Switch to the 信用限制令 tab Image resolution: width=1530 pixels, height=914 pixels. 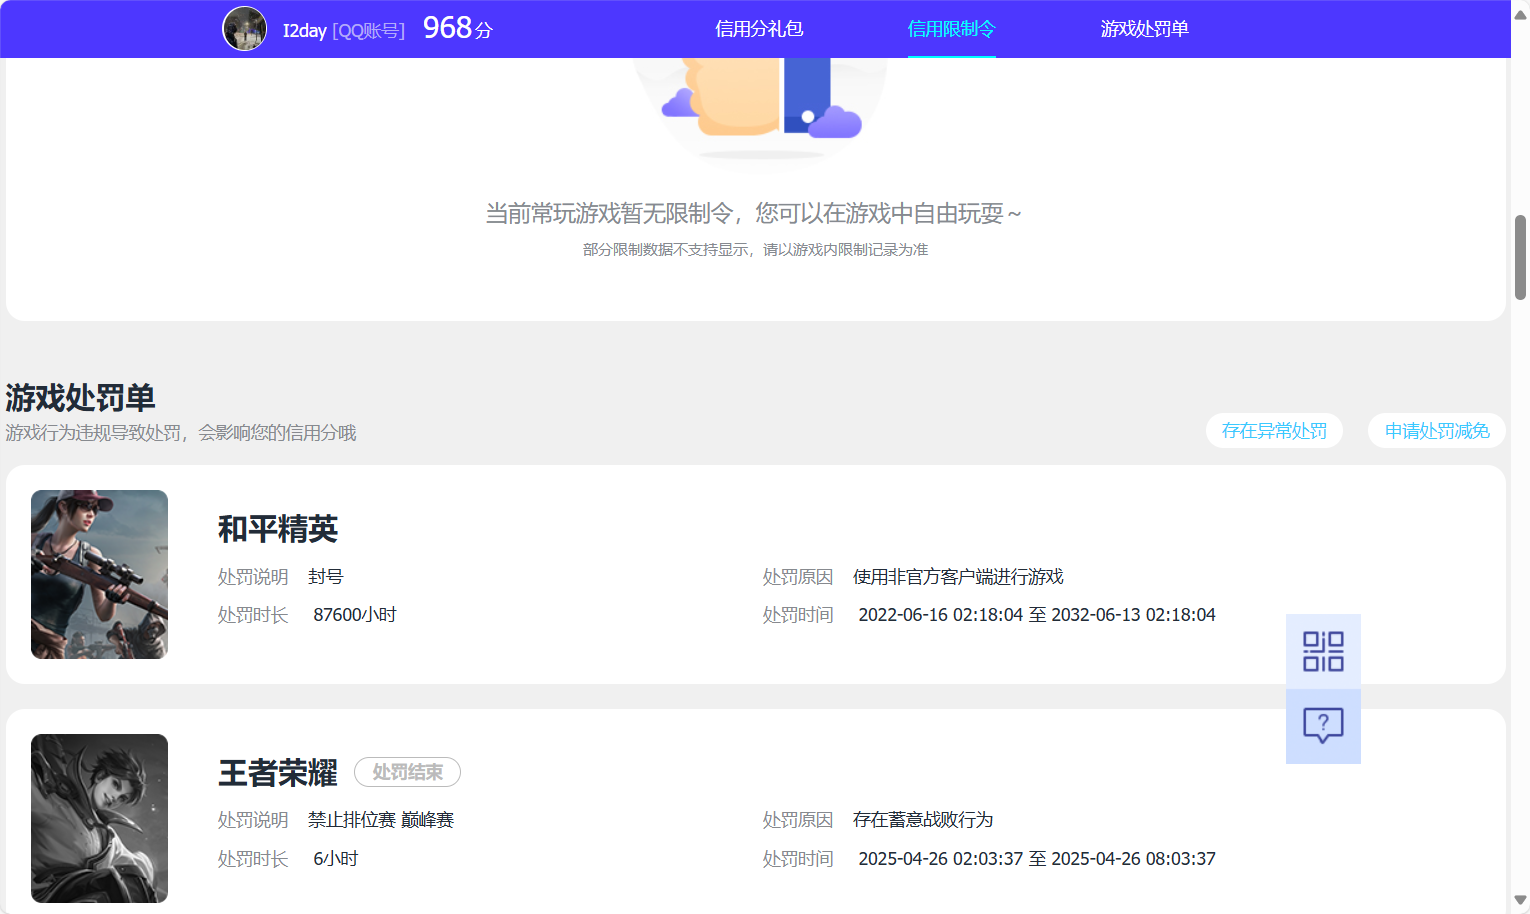point(951,29)
